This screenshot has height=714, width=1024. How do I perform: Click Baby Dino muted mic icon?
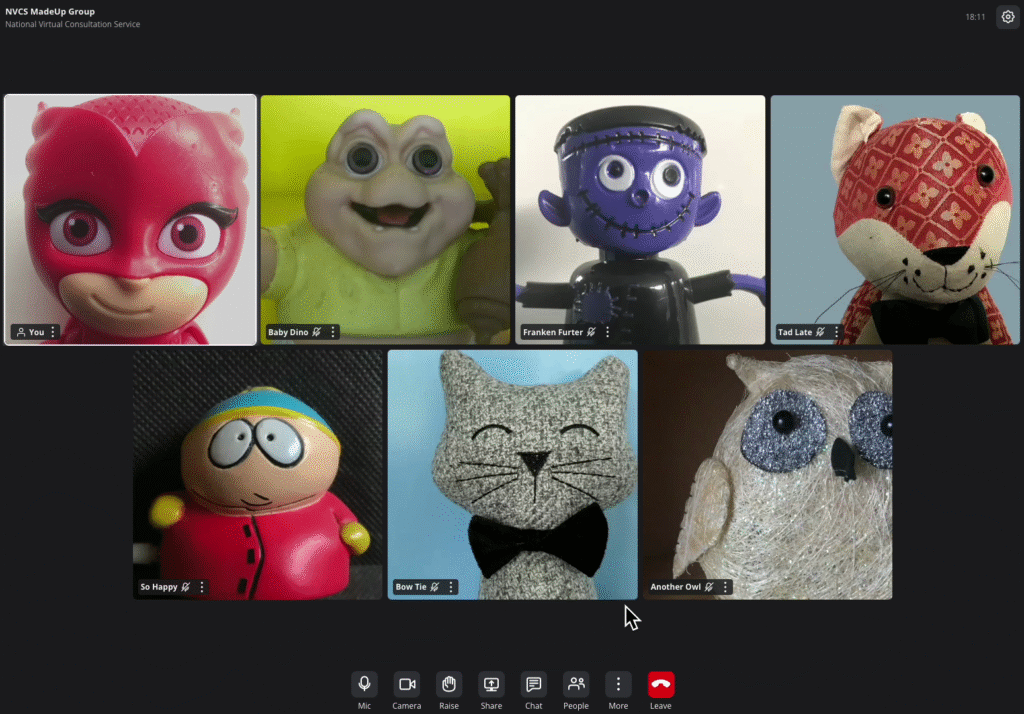click(317, 332)
